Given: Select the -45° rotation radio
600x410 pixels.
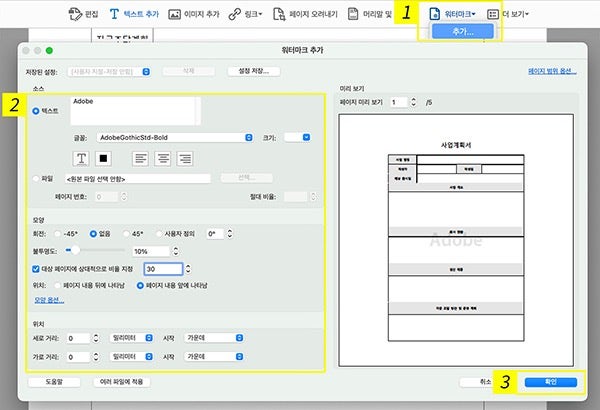Looking at the screenshot, I should (57, 234).
